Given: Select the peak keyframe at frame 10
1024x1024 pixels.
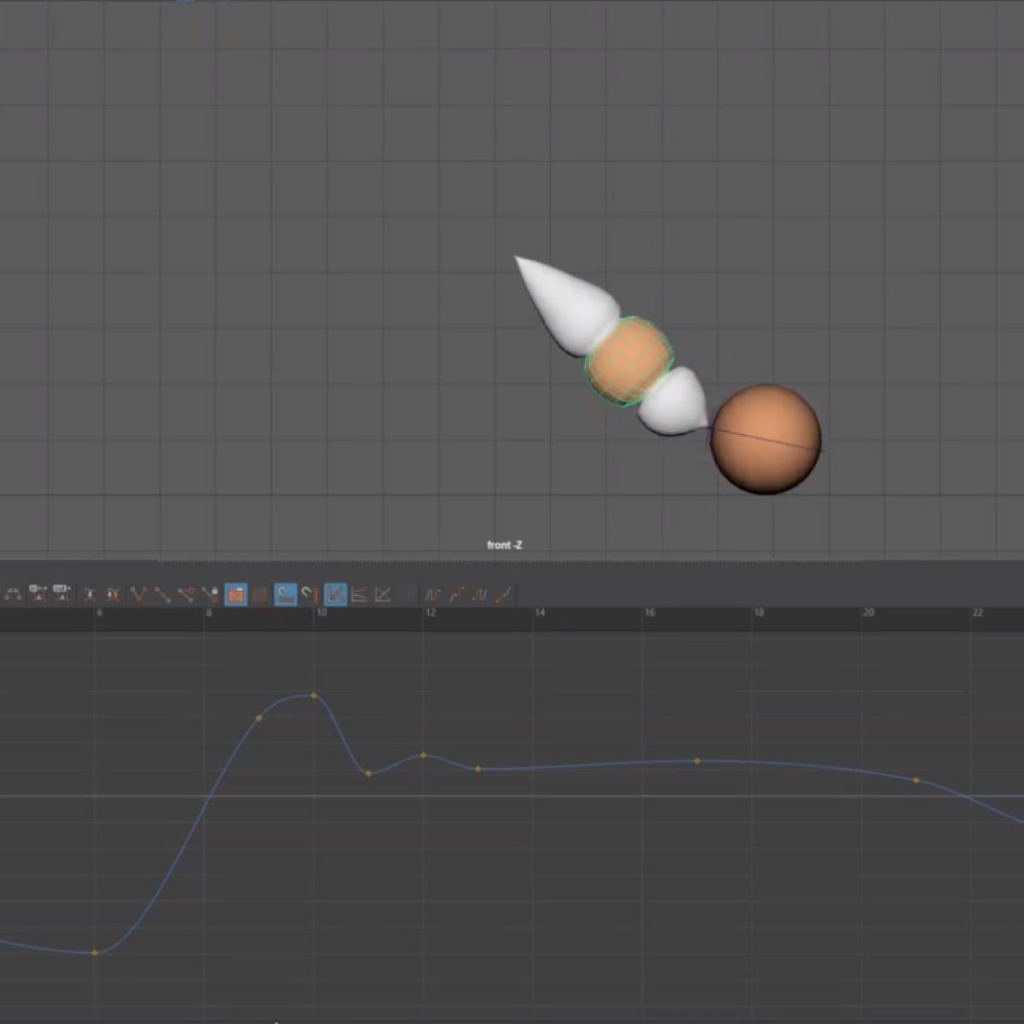Looking at the screenshot, I should tap(314, 696).
